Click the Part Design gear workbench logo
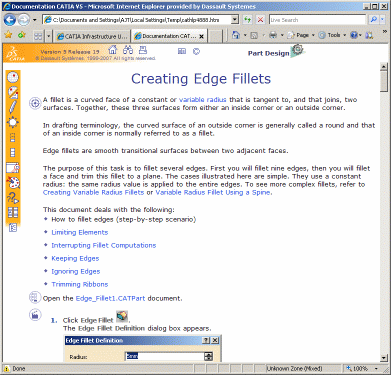This screenshot has width=391, height=375. coord(298,51)
